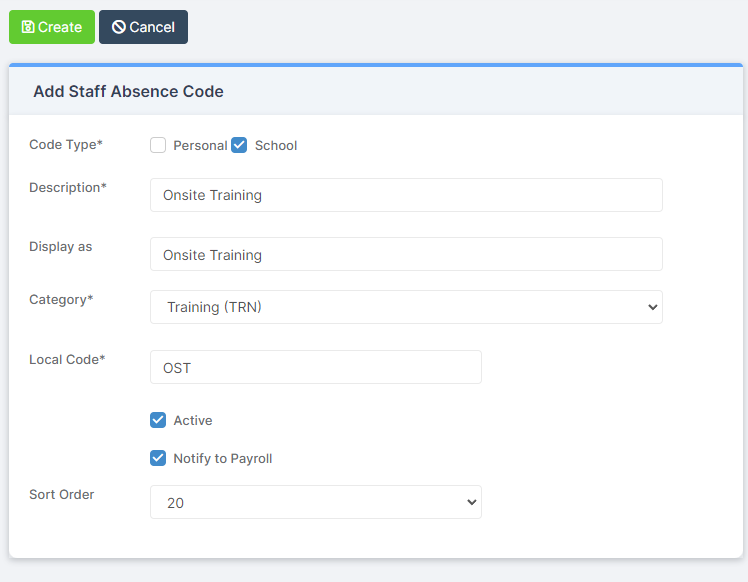Click the "School" checkbox label text
The width and height of the screenshot is (748, 582).
click(276, 146)
